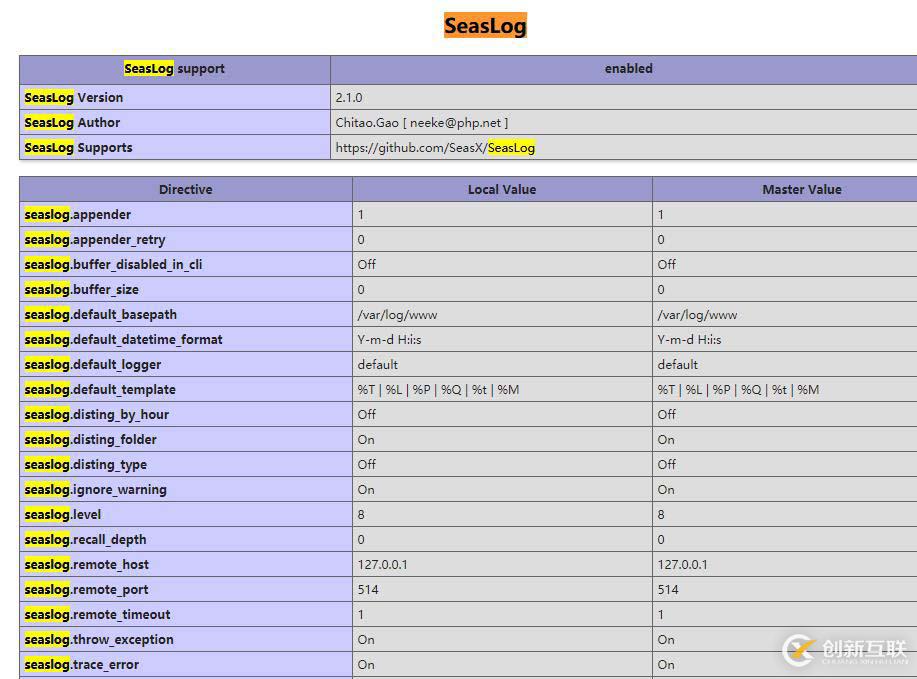The width and height of the screenshot is (917, 679).
Task: Click local value 'Y-m-d H:i:s'
Action: point(389,340)
